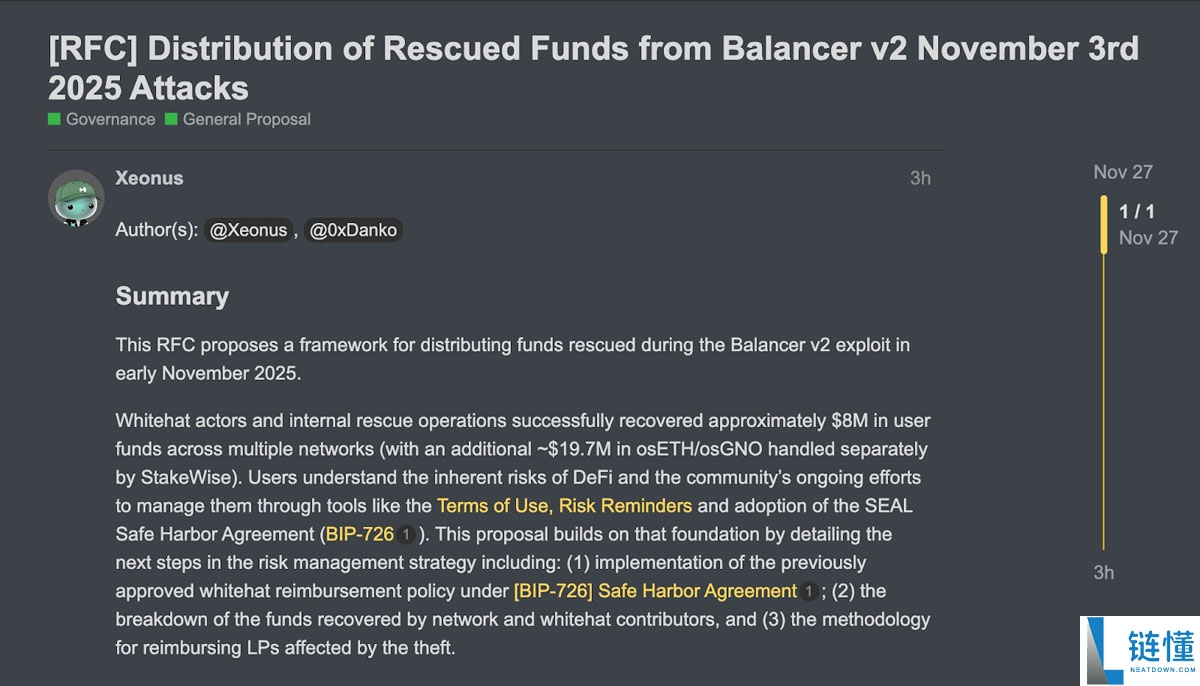The height and width of the screenshot is (686, 1200).
Task: Jump to Nov 27 top timeline date
Action: [x=1122, y=172]
